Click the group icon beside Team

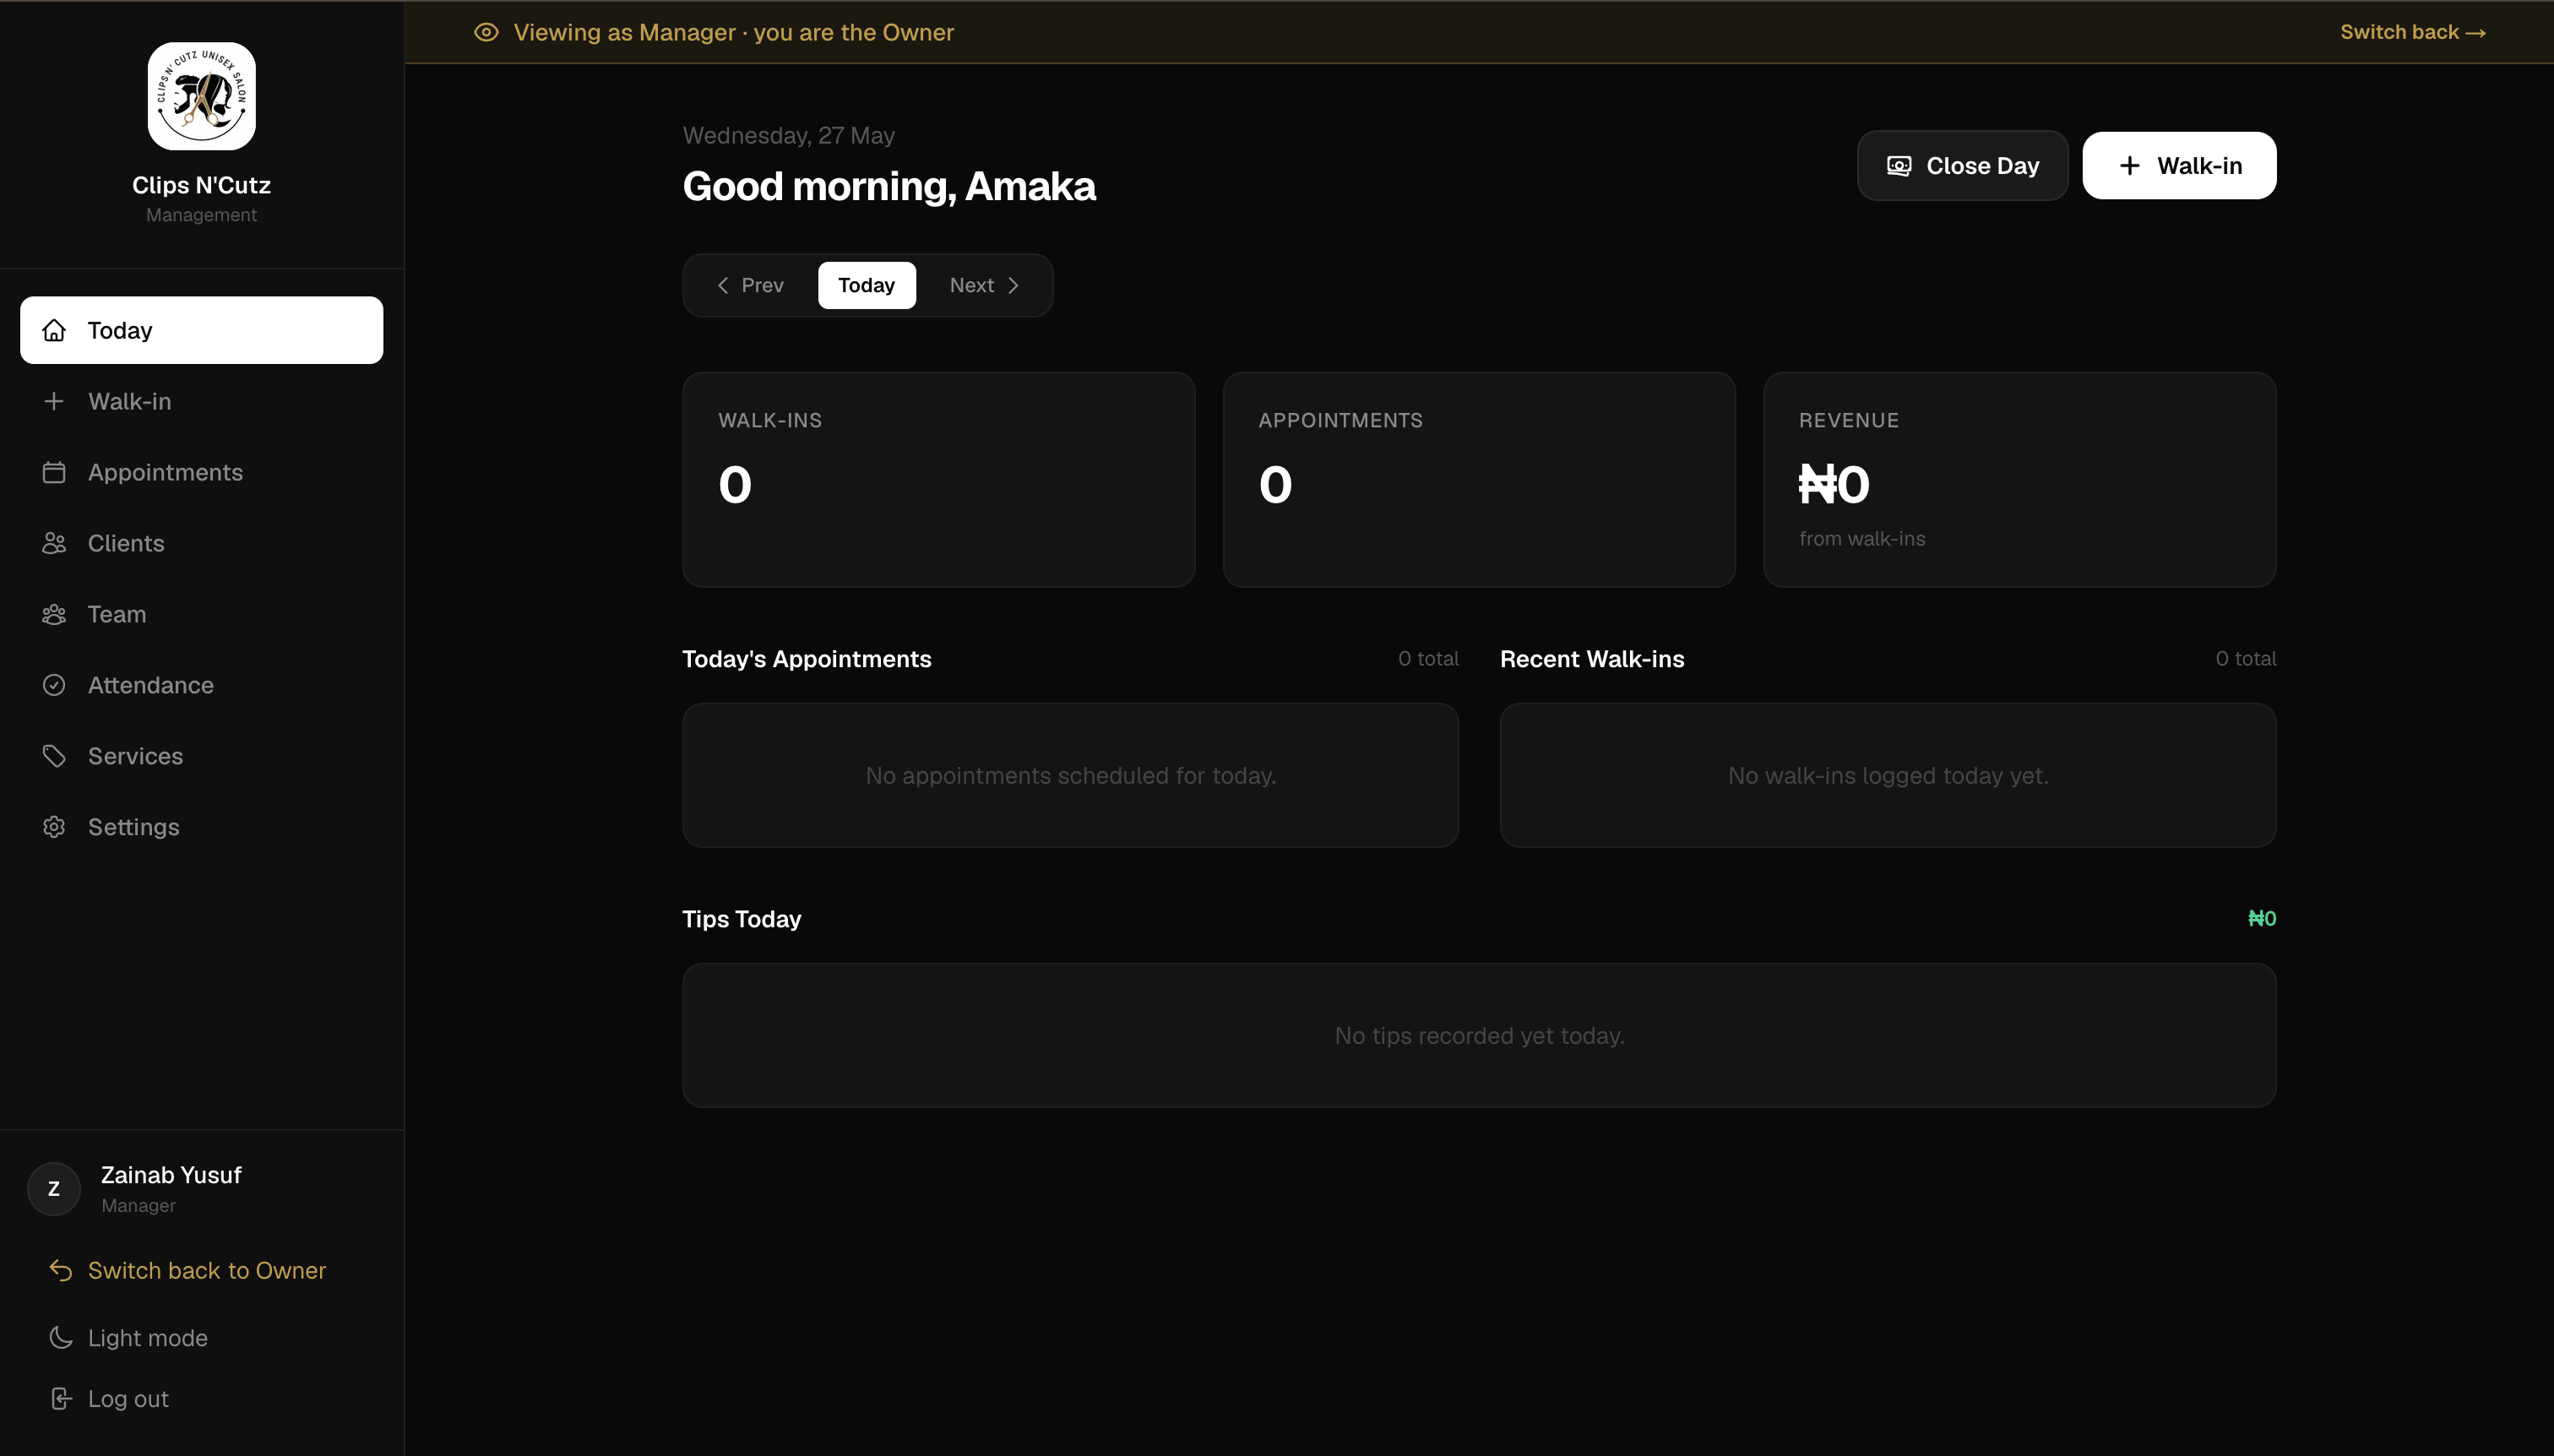54,614
